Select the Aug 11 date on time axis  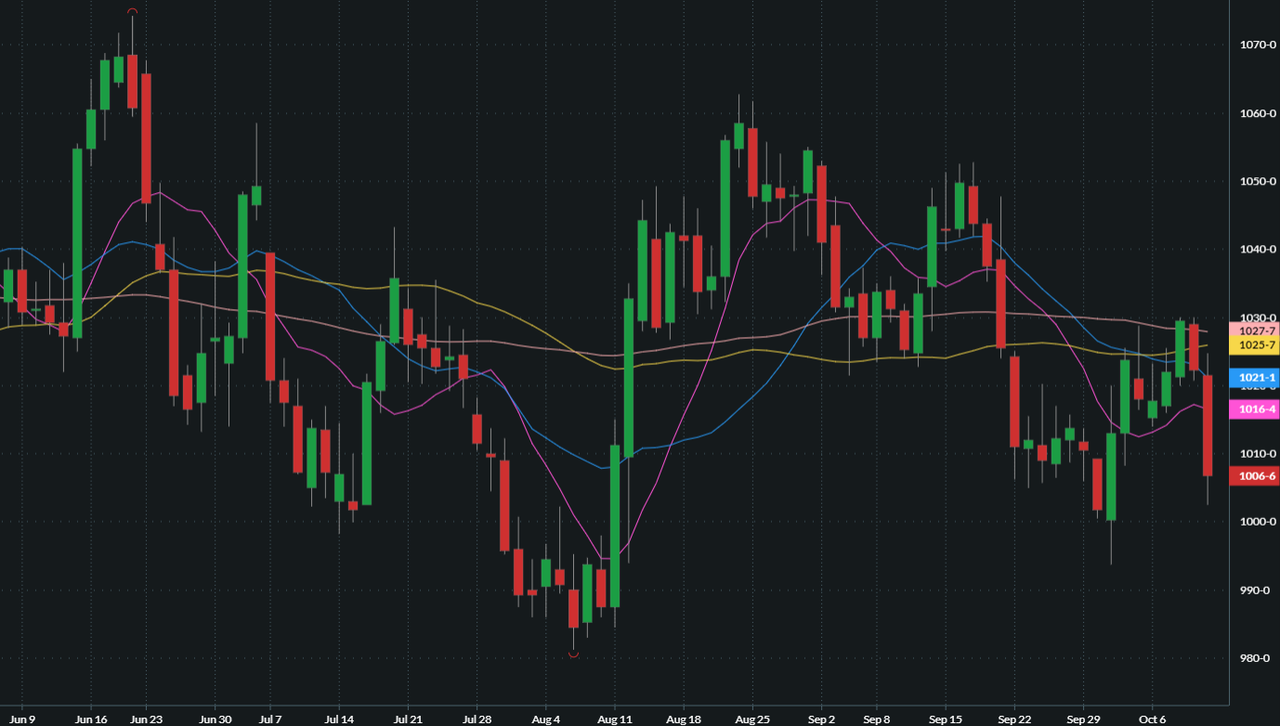pyautogui.click(x=614, y=718)
